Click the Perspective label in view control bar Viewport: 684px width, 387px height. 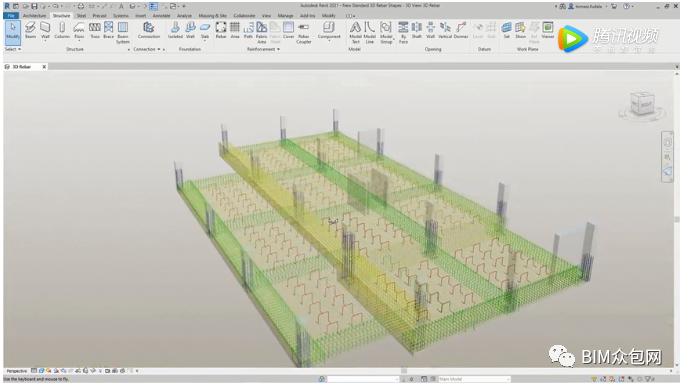[x=17, y=371]
